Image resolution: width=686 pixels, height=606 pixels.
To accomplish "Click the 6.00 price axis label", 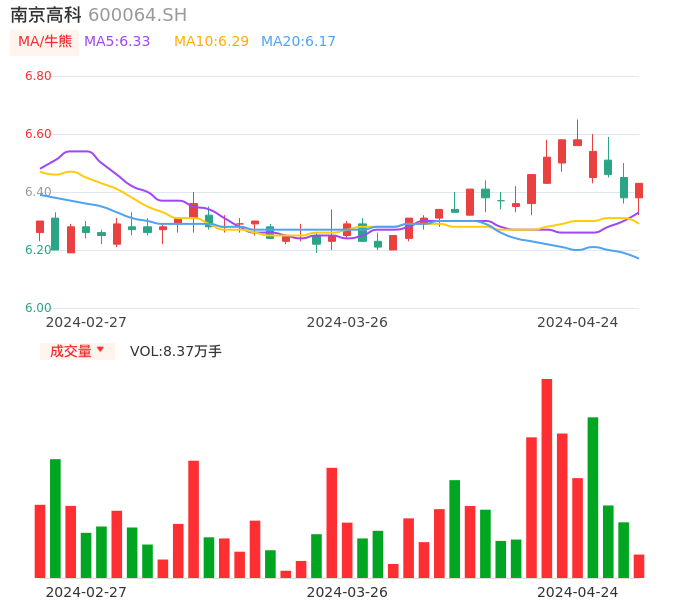I will point(38,308).
